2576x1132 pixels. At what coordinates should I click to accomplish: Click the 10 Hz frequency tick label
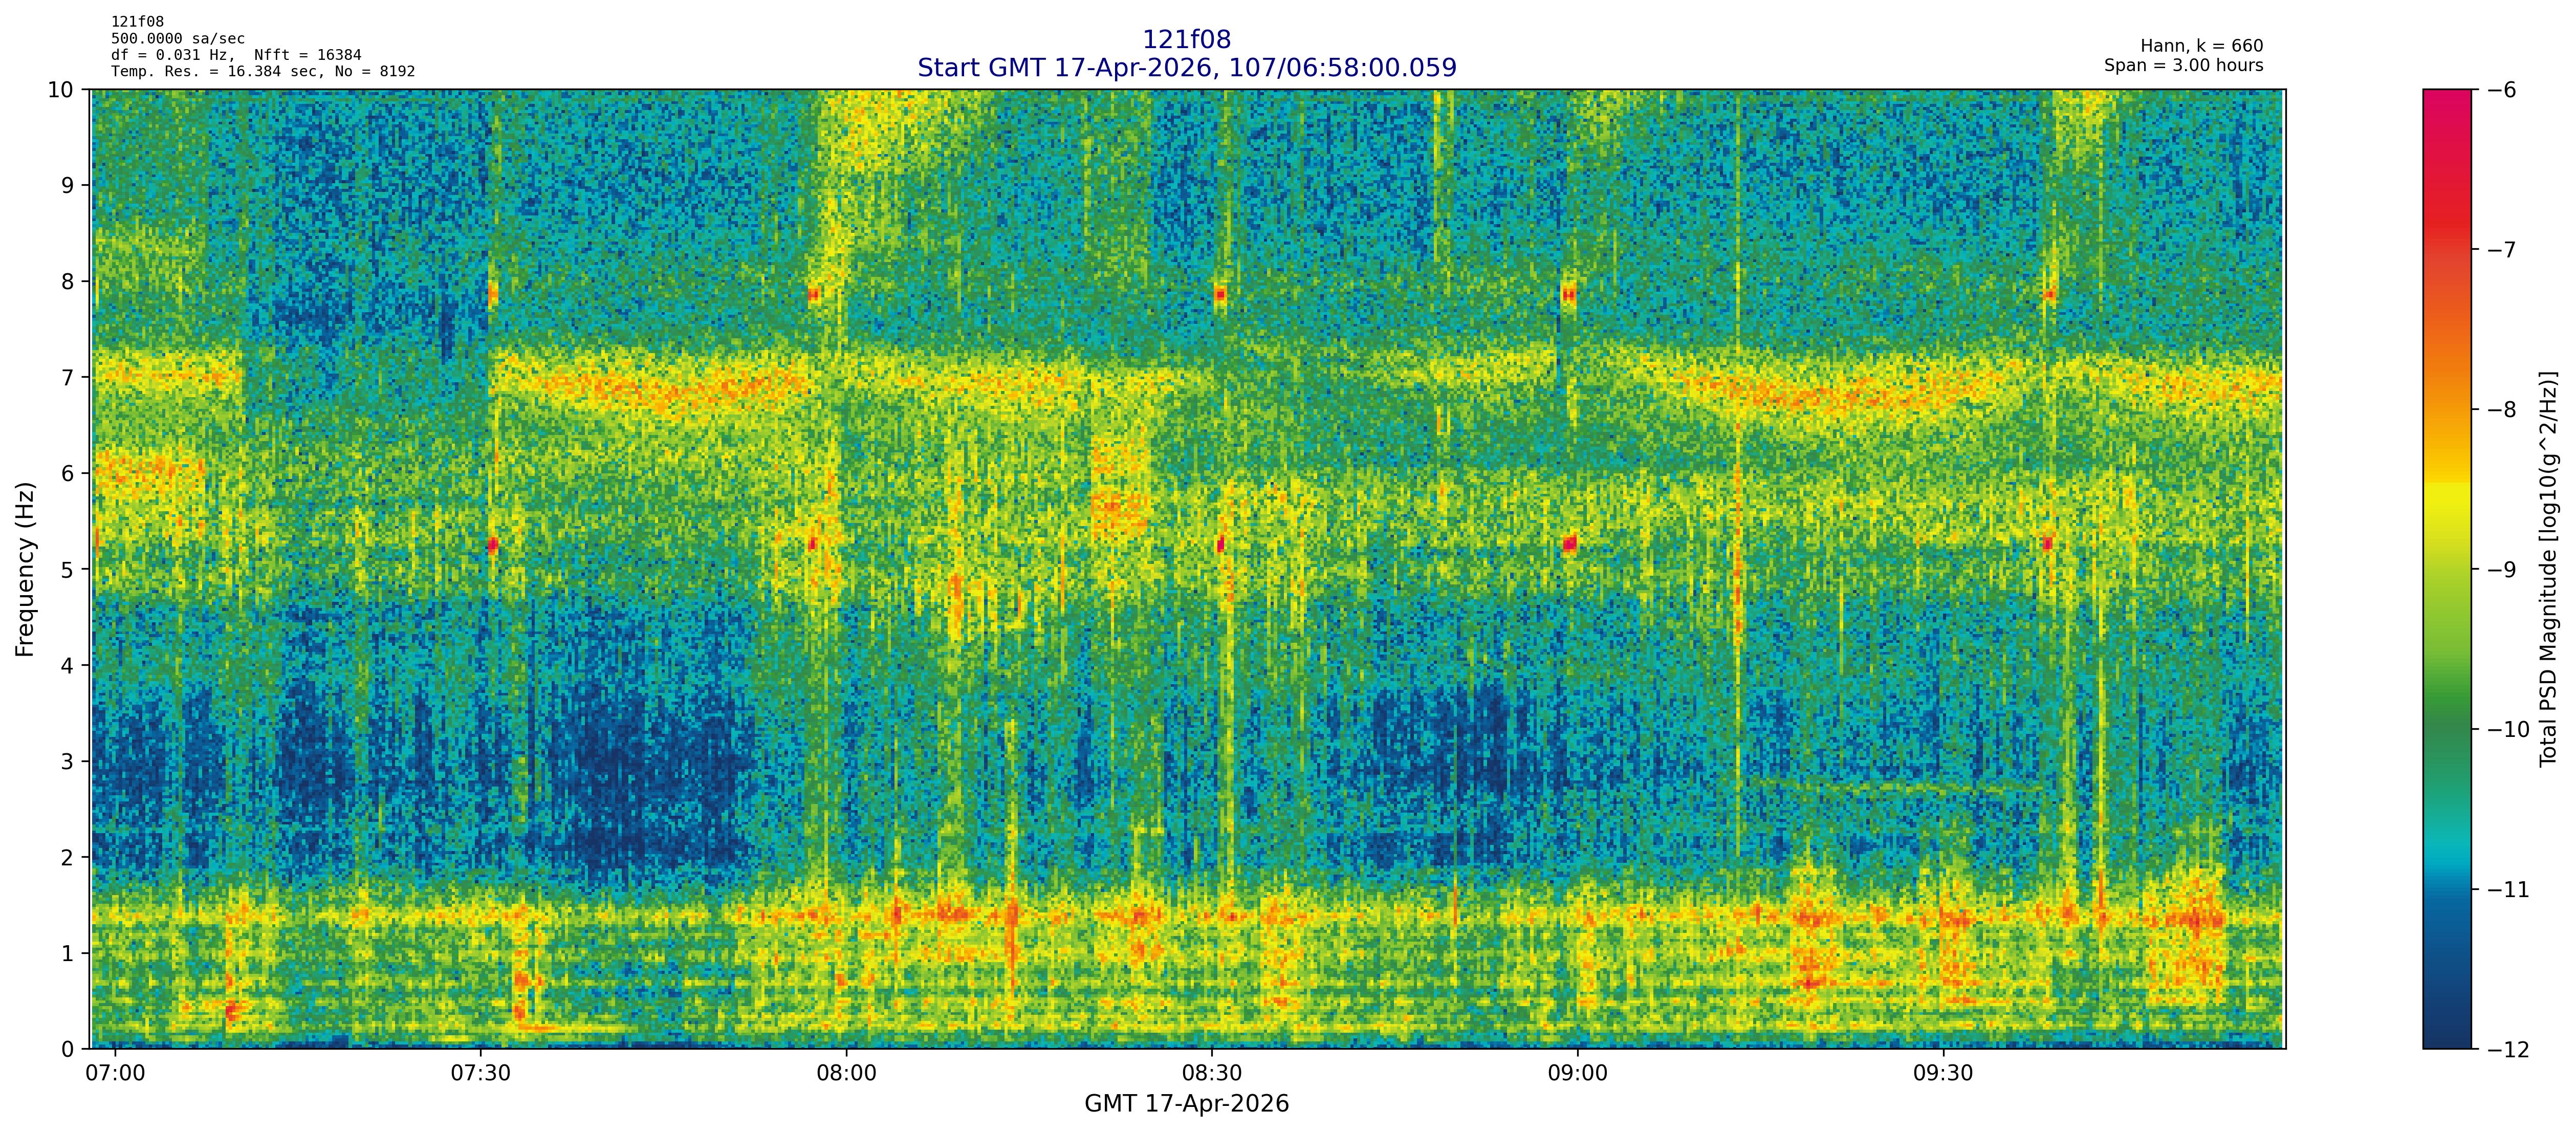[x=60, y=90]
